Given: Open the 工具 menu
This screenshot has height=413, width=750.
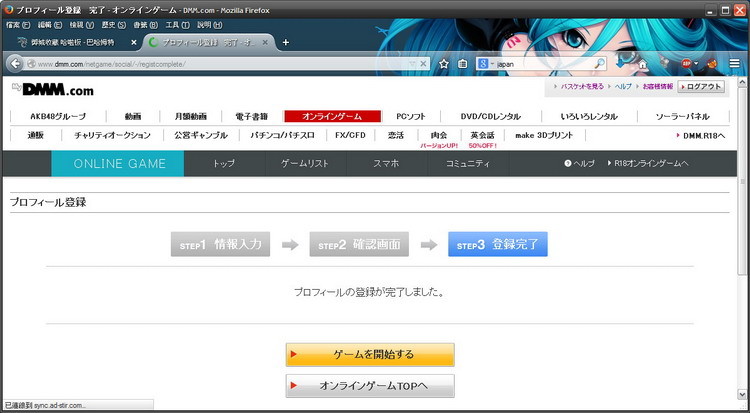Looking at the screenshot, I should (x=177, y=25).
